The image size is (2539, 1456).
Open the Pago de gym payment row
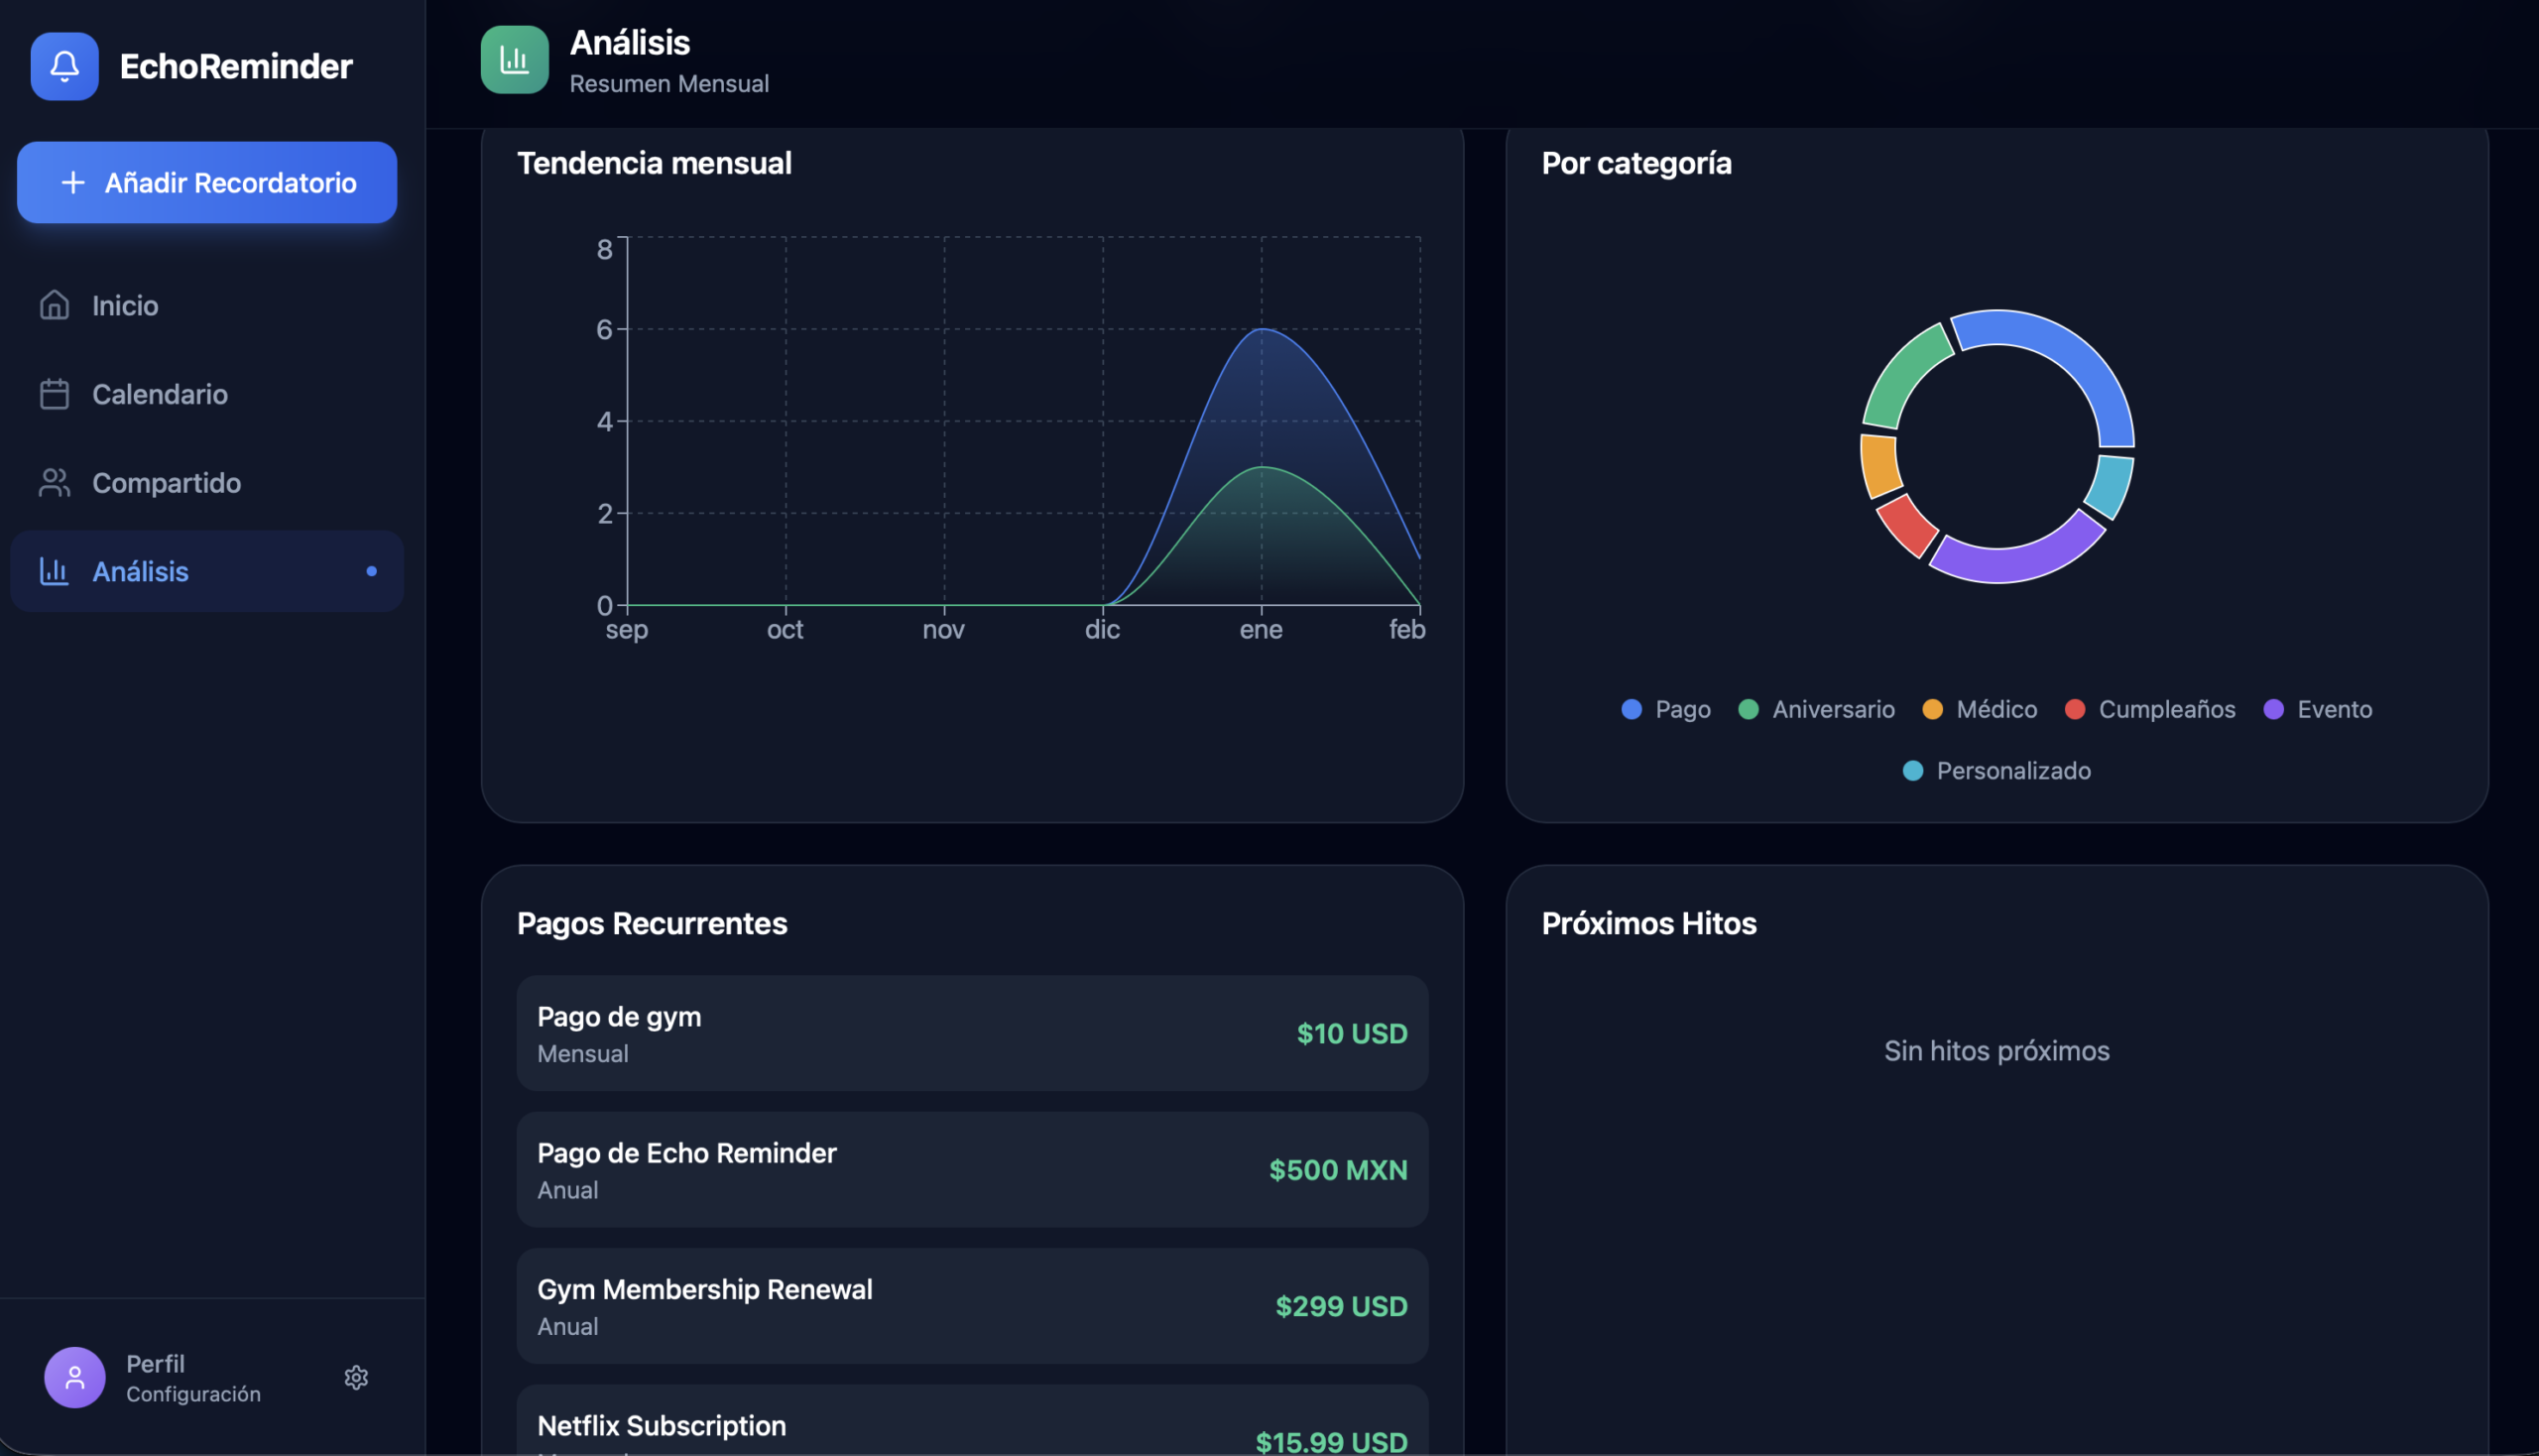[971, 1033]
